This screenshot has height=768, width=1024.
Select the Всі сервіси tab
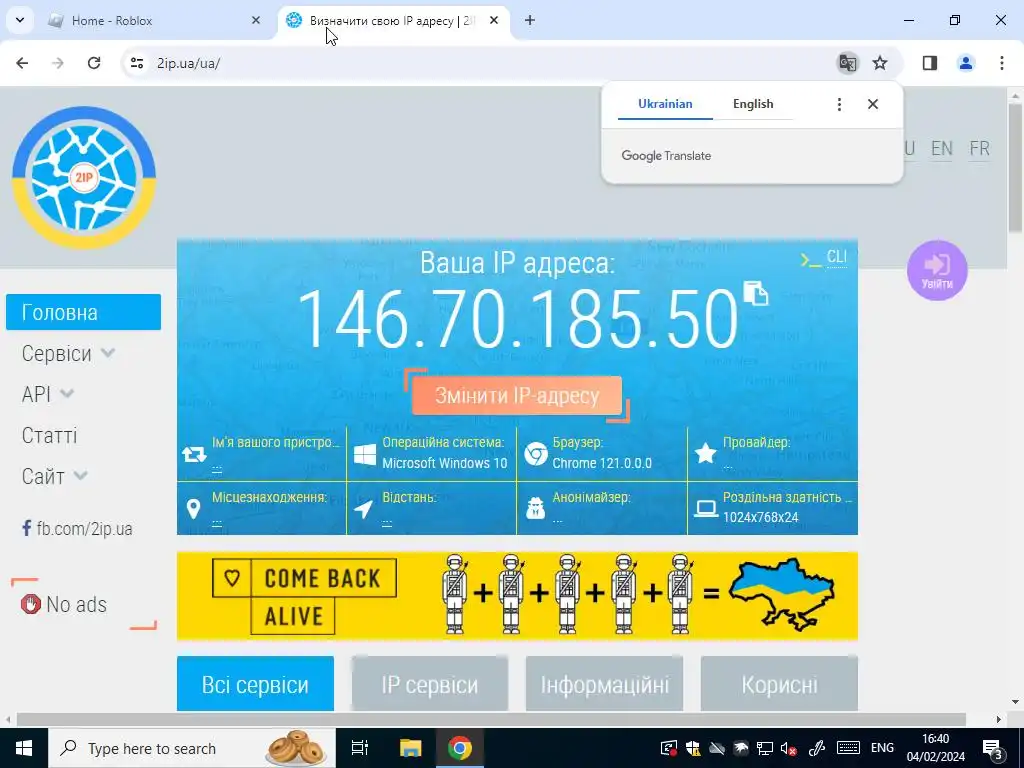pyautogui.click(x=255, y=684)
